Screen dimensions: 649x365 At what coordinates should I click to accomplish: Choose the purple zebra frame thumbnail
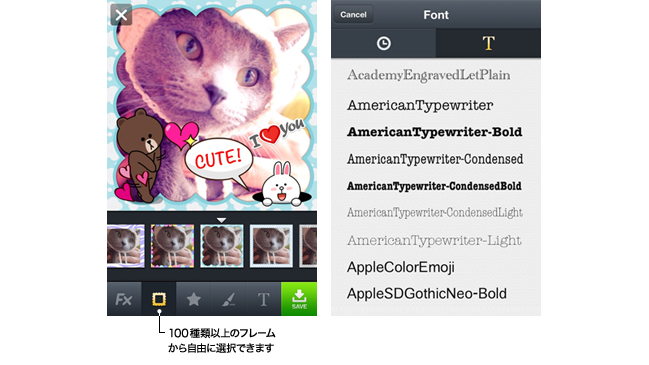coord(126,246)
